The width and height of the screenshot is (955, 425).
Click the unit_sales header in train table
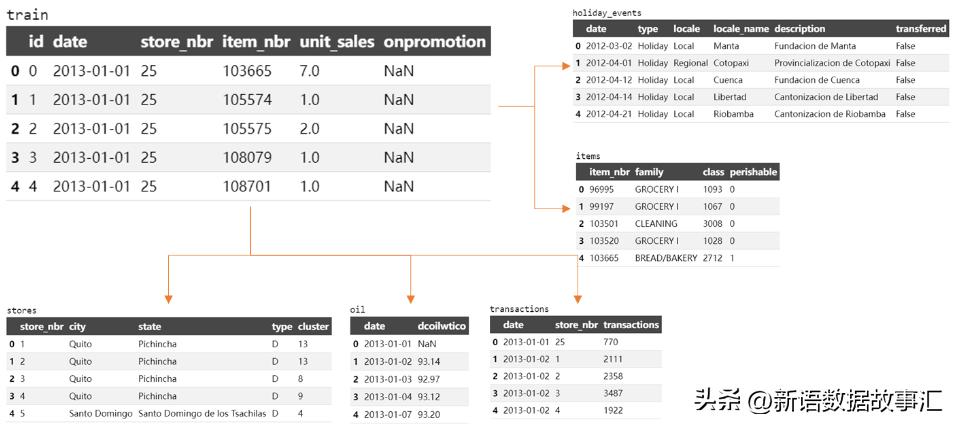336,42
